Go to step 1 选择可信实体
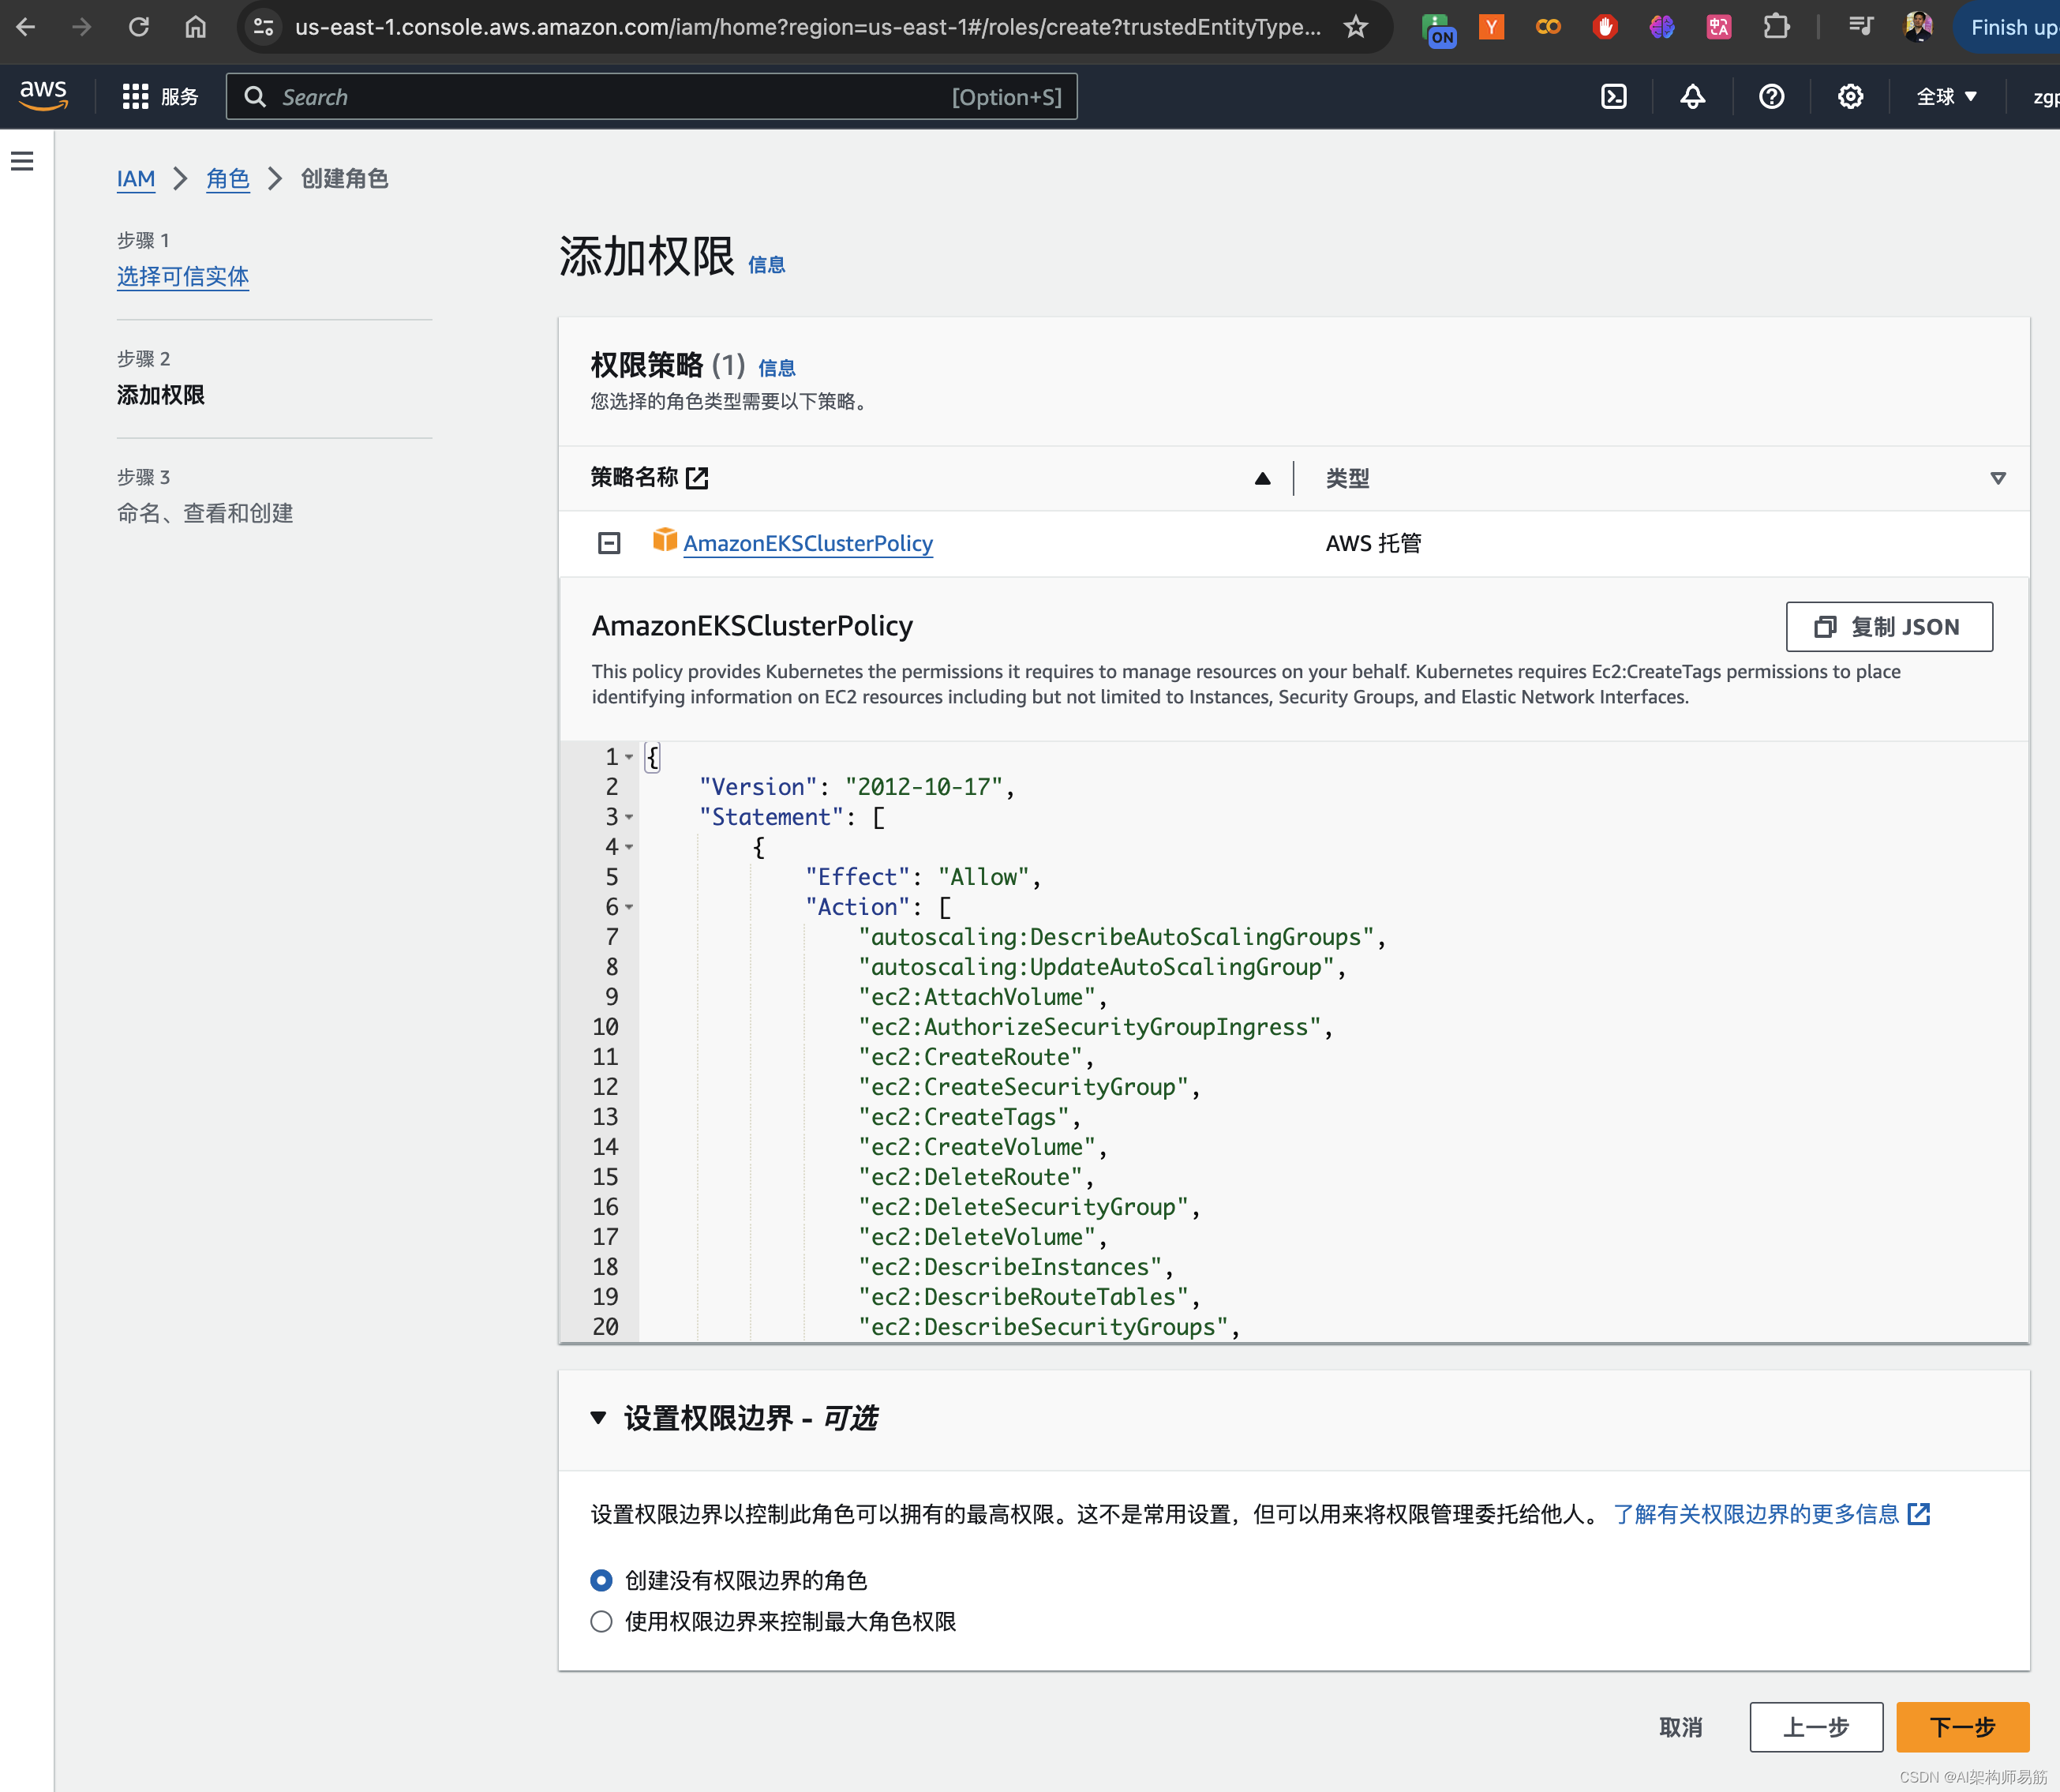Screen dimensions: 2060x1792 pos(183,276)
